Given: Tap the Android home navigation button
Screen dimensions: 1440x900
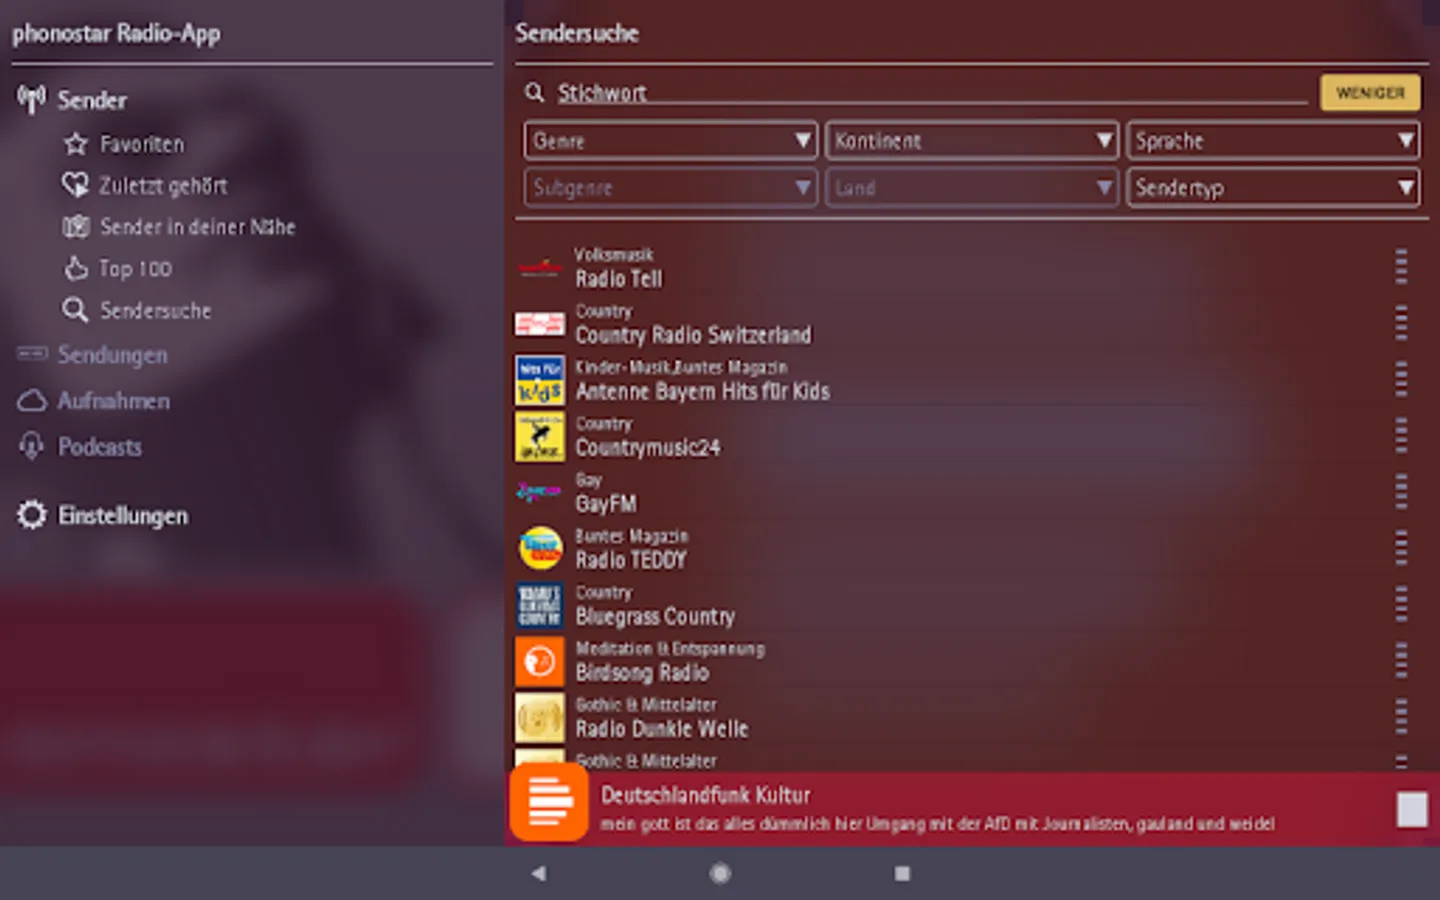Looking at the screenshot, I should click(720, 873).
